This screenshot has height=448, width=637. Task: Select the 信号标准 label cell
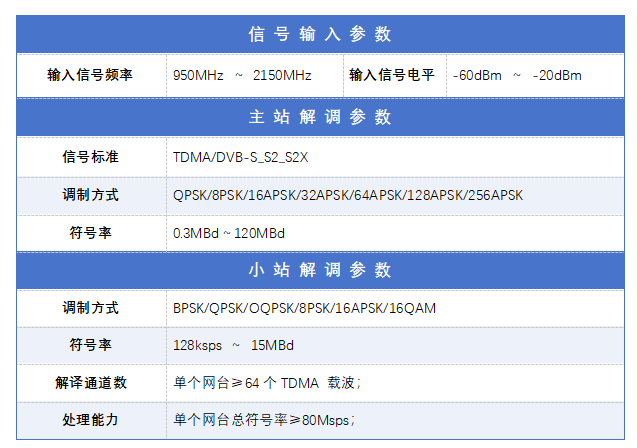[90, 157]
